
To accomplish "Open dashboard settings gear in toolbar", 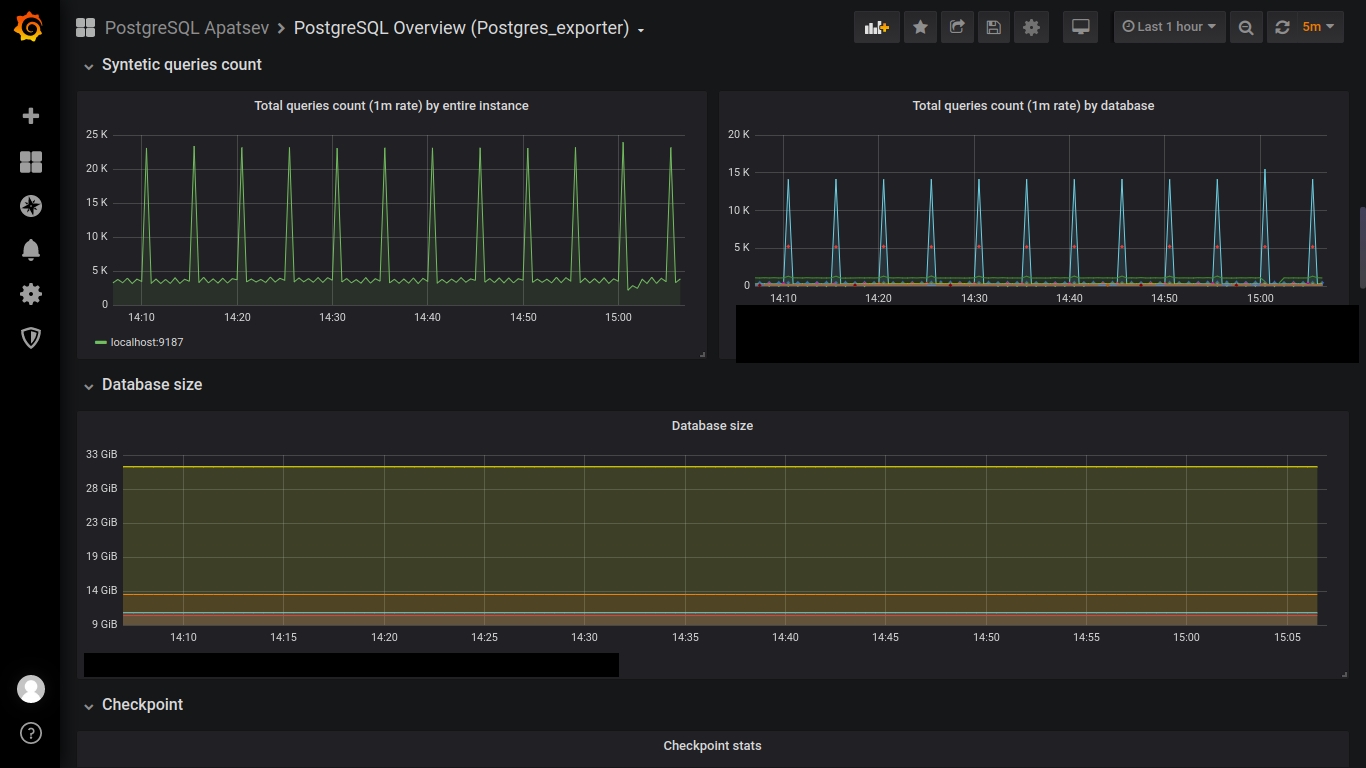I will (x=1031, y=27).
